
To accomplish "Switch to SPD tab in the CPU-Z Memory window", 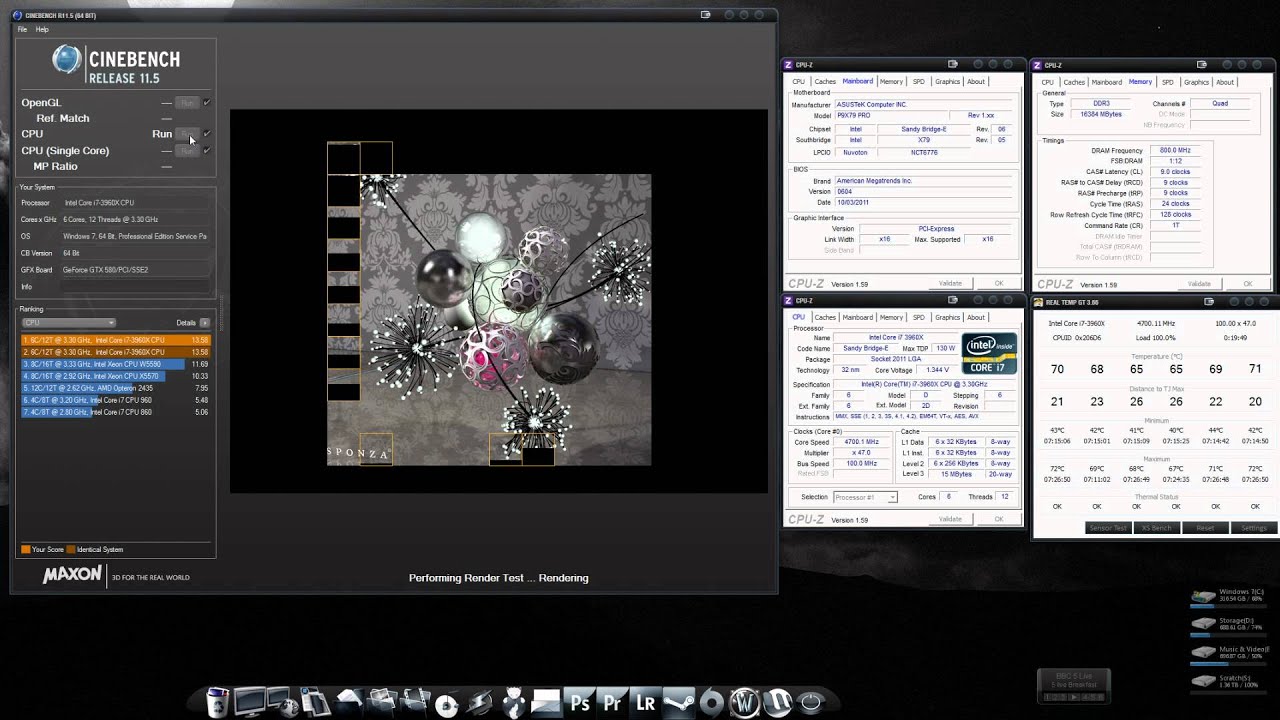I will pos(1167,82).
